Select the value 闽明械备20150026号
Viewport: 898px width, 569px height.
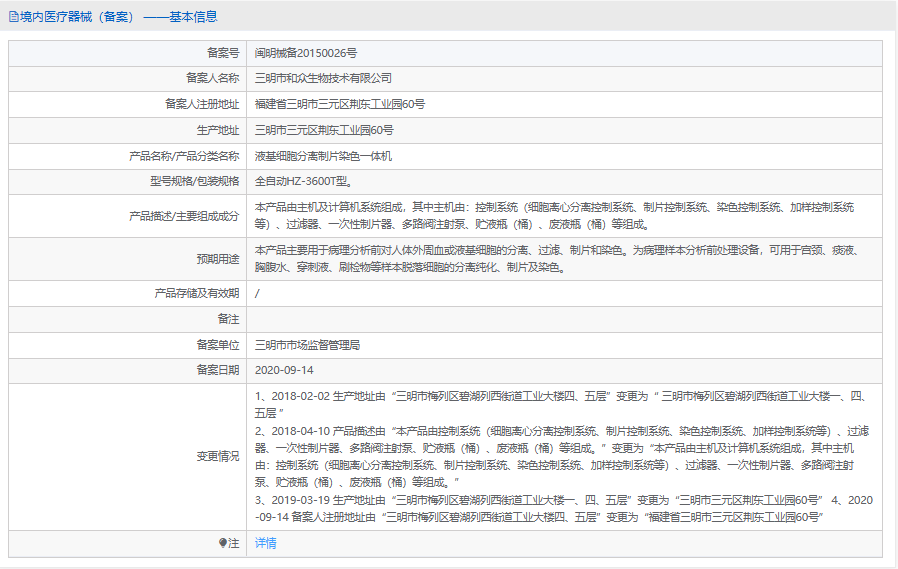(306, 53)
